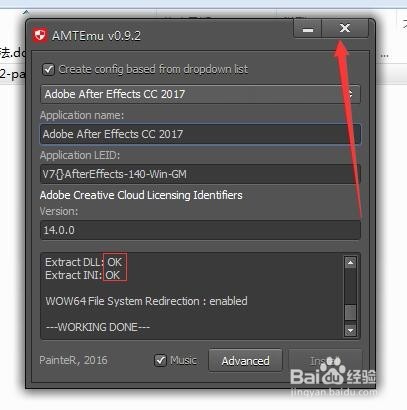Close the AMTEmu v0.9.2 window

[x=345, y=28]
